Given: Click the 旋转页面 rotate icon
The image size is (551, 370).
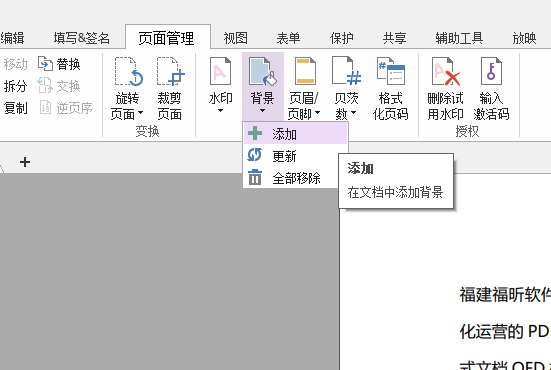Looking at the screenshot, I should pyautogui.click(x=128, y=72).
